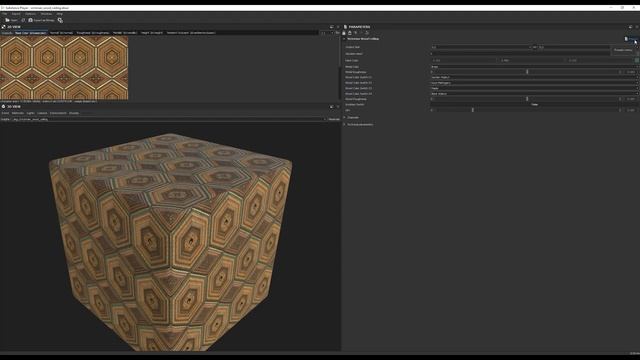Click the 2D view texture preview
Image resolution: width=640 pixels, height=360 pixels.
pos(64,68)
